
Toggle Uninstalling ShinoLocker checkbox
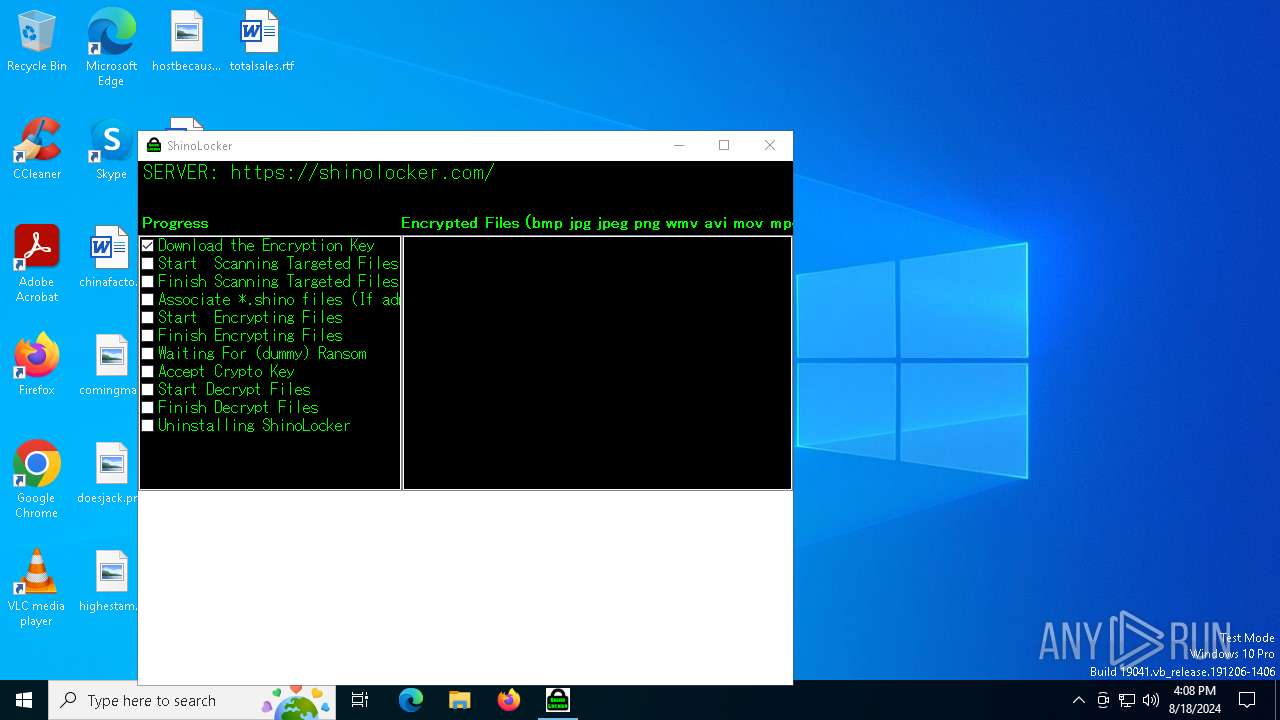pyautogui.click(x=148, y=426)
